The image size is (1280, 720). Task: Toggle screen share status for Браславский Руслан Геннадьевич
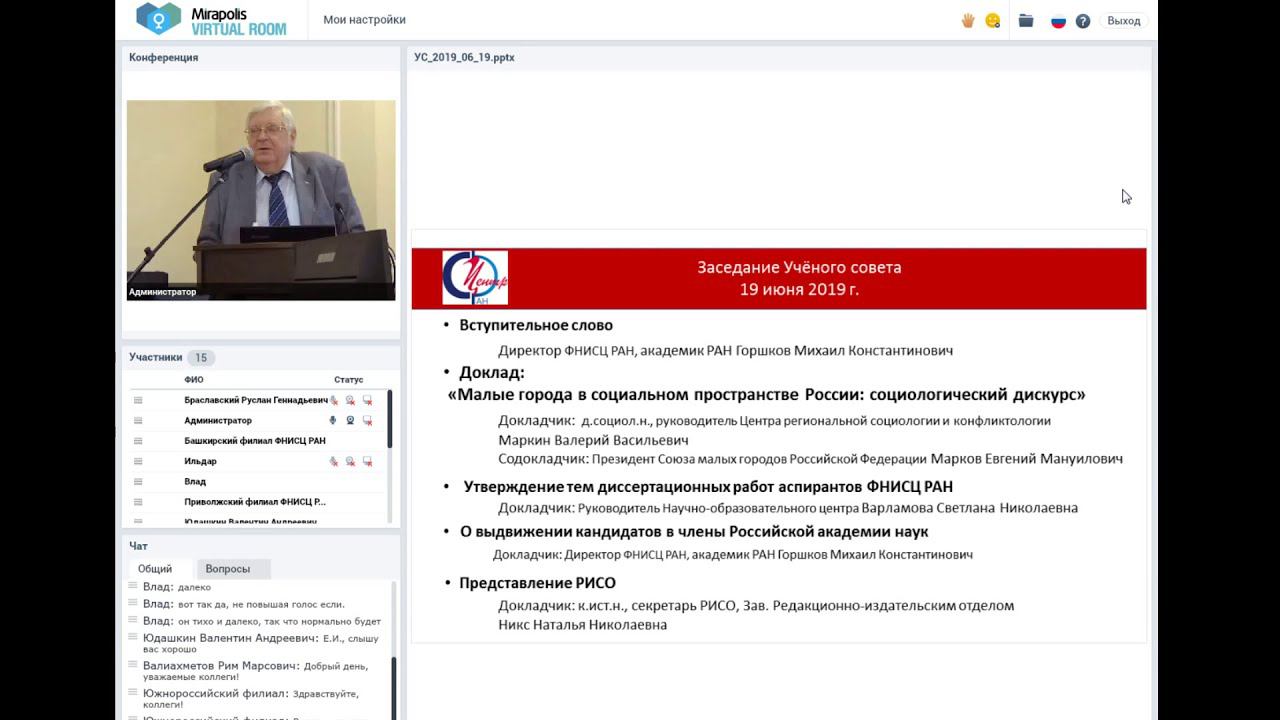[x=367, y=400]
